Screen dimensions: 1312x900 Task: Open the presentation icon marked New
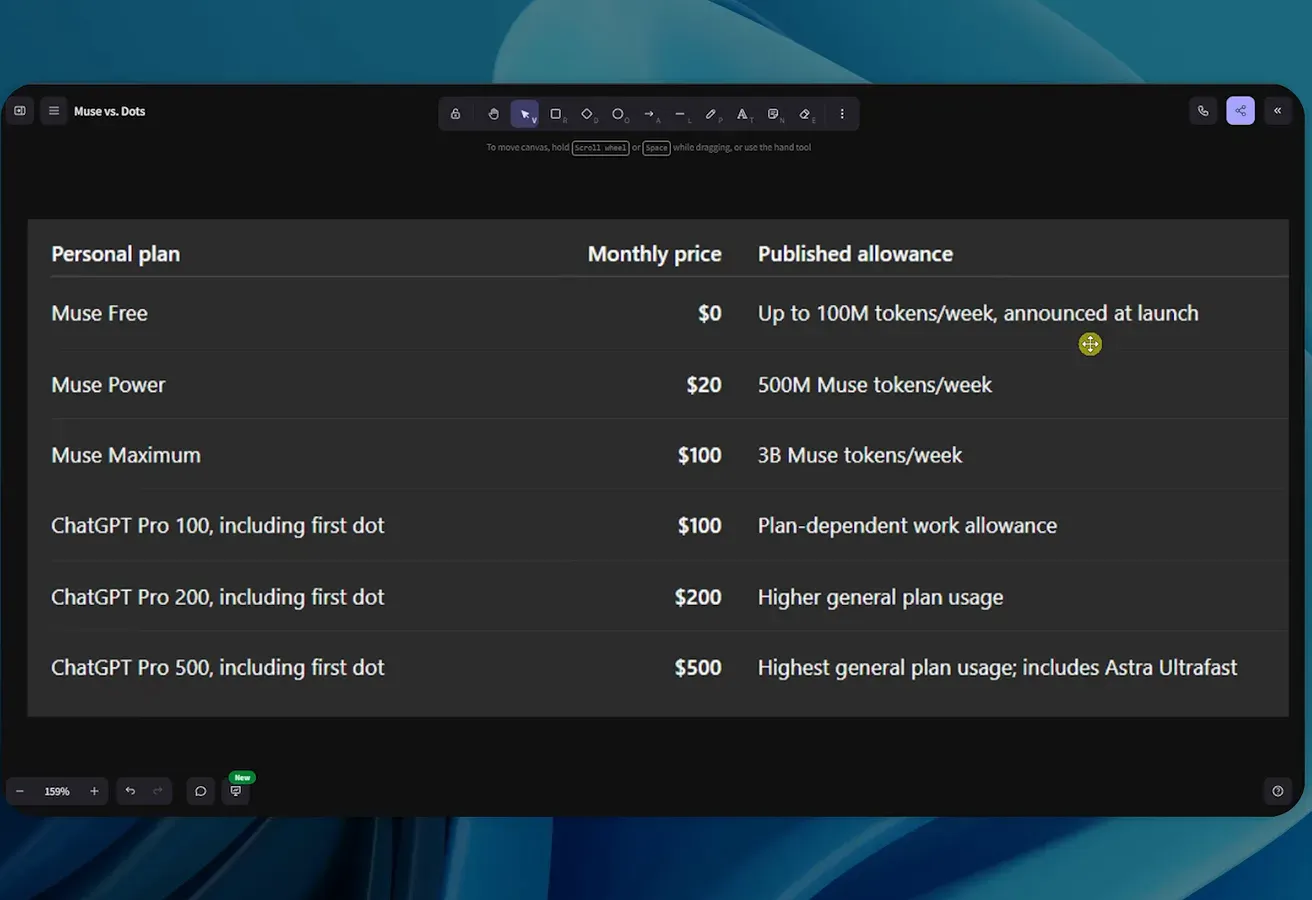[x=236, y=791]
